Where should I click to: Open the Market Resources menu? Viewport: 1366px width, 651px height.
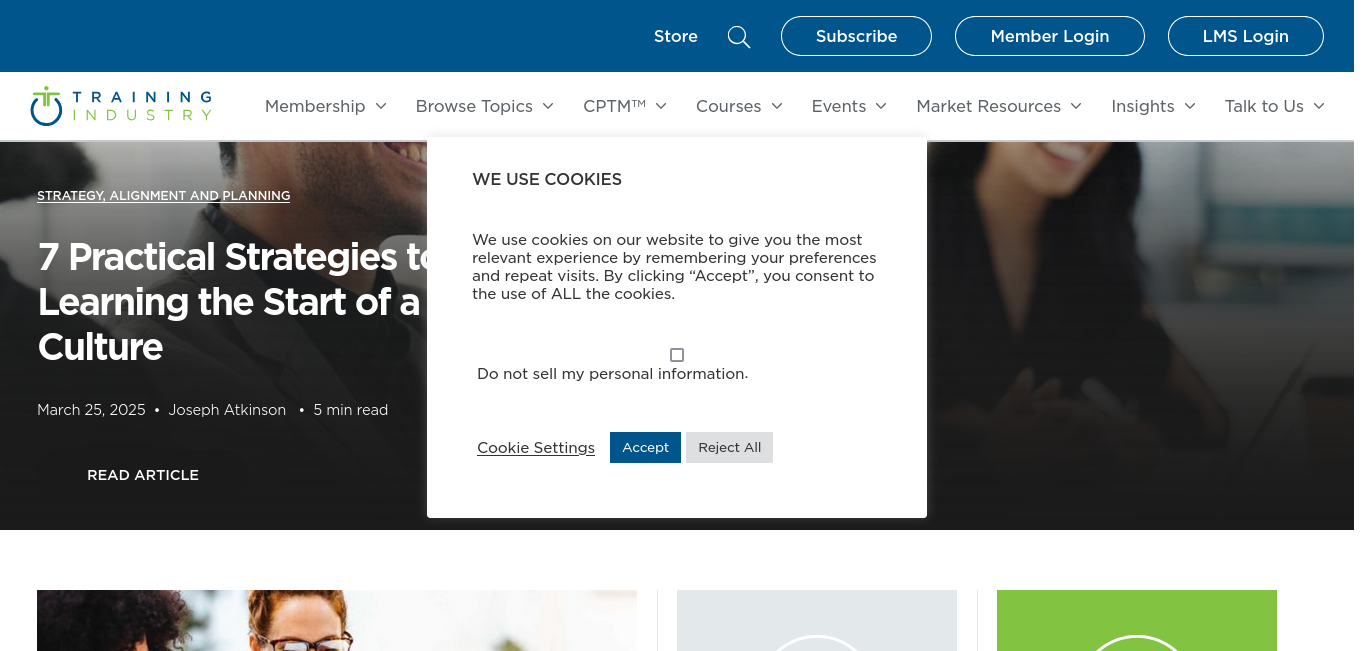click(988, 106)
